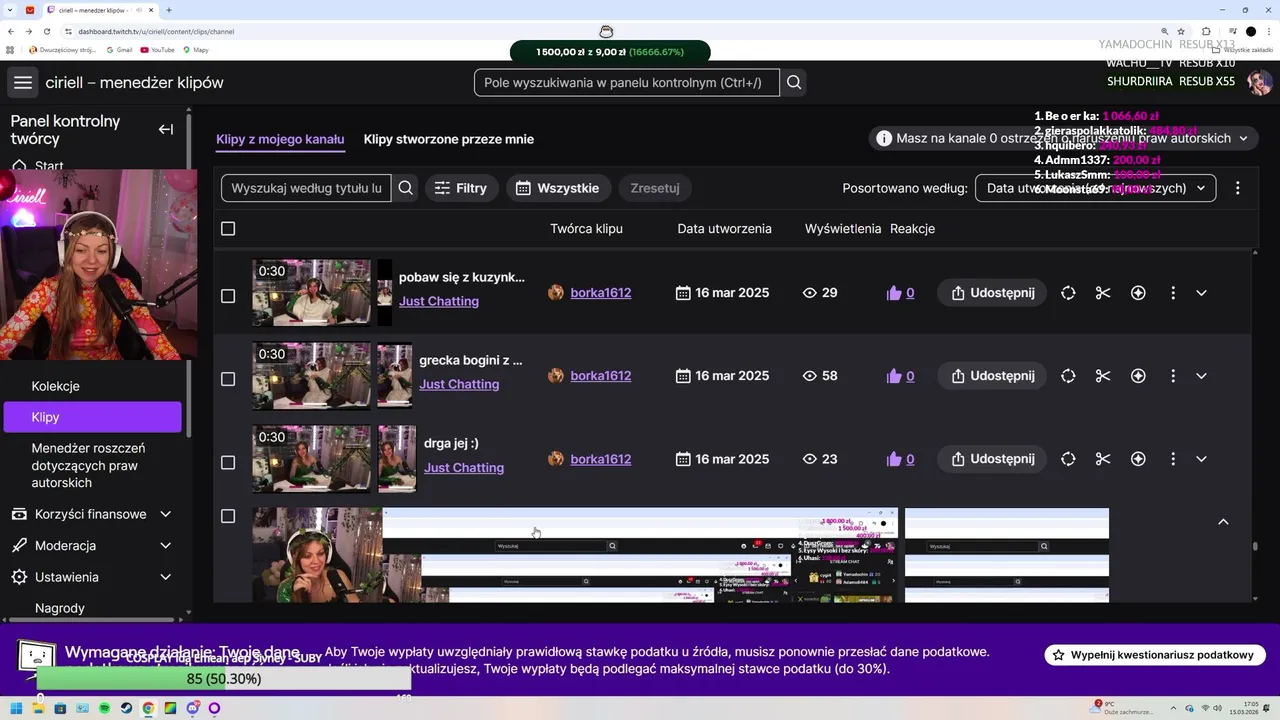Click the circular arrows icon on 'grecka bogini z ...' row
The height and width of the screenshot is (720, 1280).
(1068, 376)
